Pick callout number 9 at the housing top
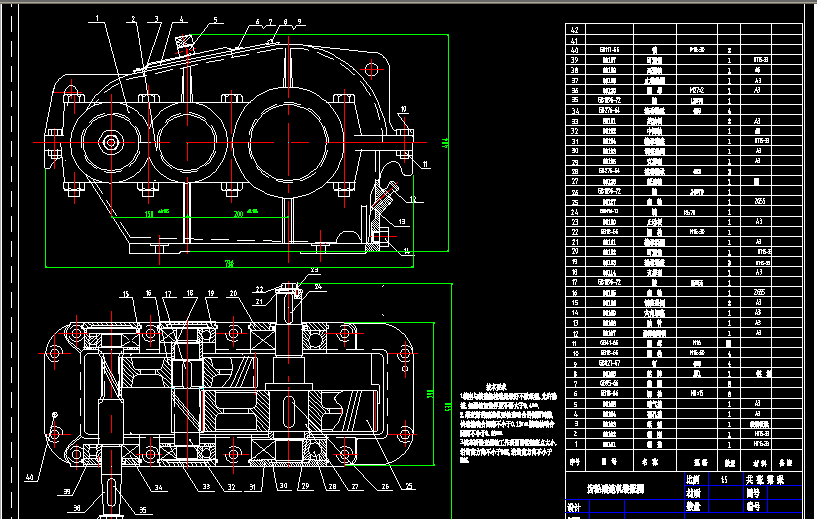Viewport: 817px width, 519px height. click(x=299, y=22)
